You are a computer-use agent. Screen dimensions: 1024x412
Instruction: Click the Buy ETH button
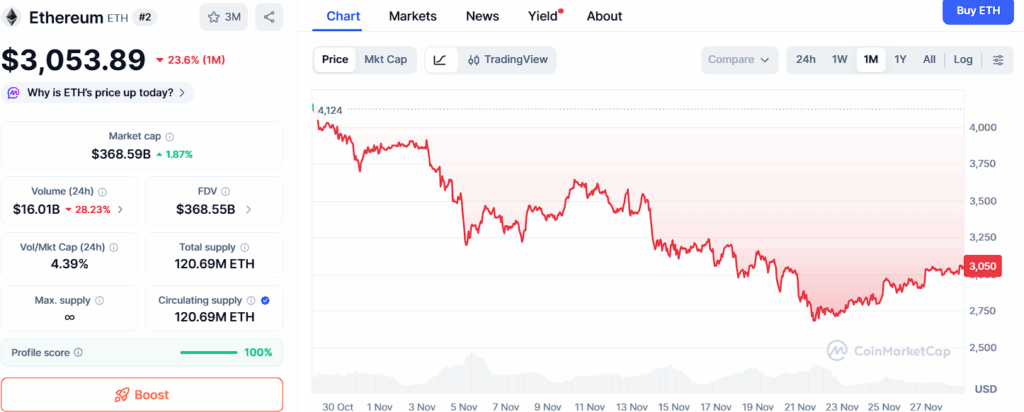[x=978, y=11]
